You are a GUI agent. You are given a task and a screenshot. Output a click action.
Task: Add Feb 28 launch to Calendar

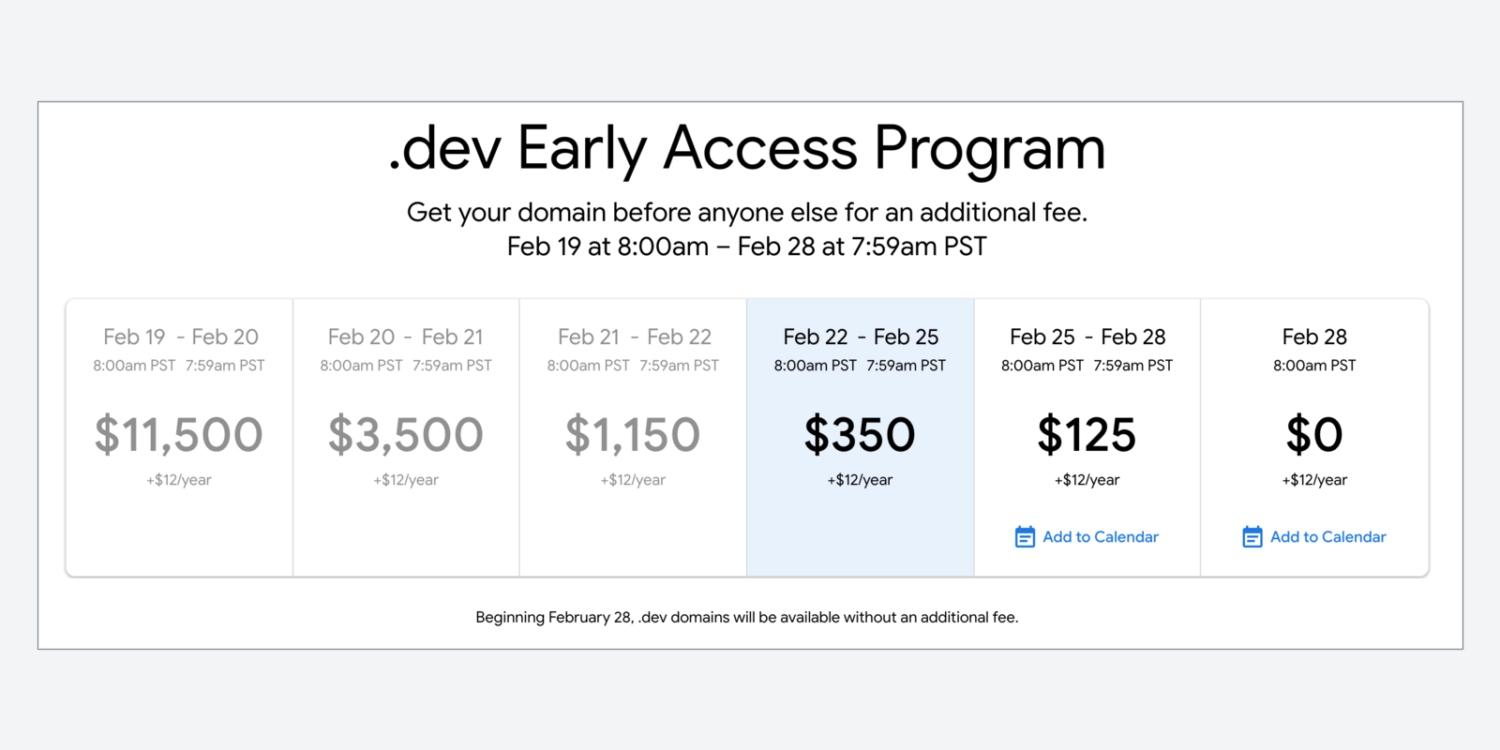[x=1314, y=537]
